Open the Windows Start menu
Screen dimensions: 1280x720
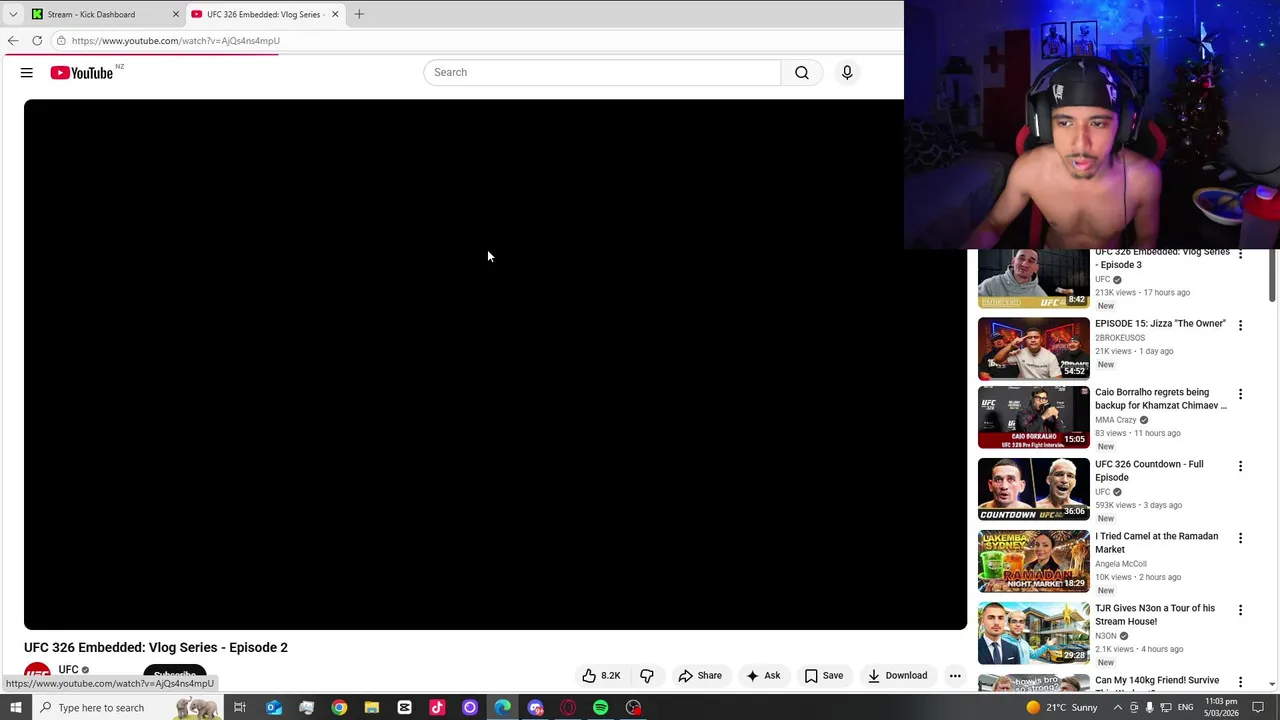tap(15, 708)
